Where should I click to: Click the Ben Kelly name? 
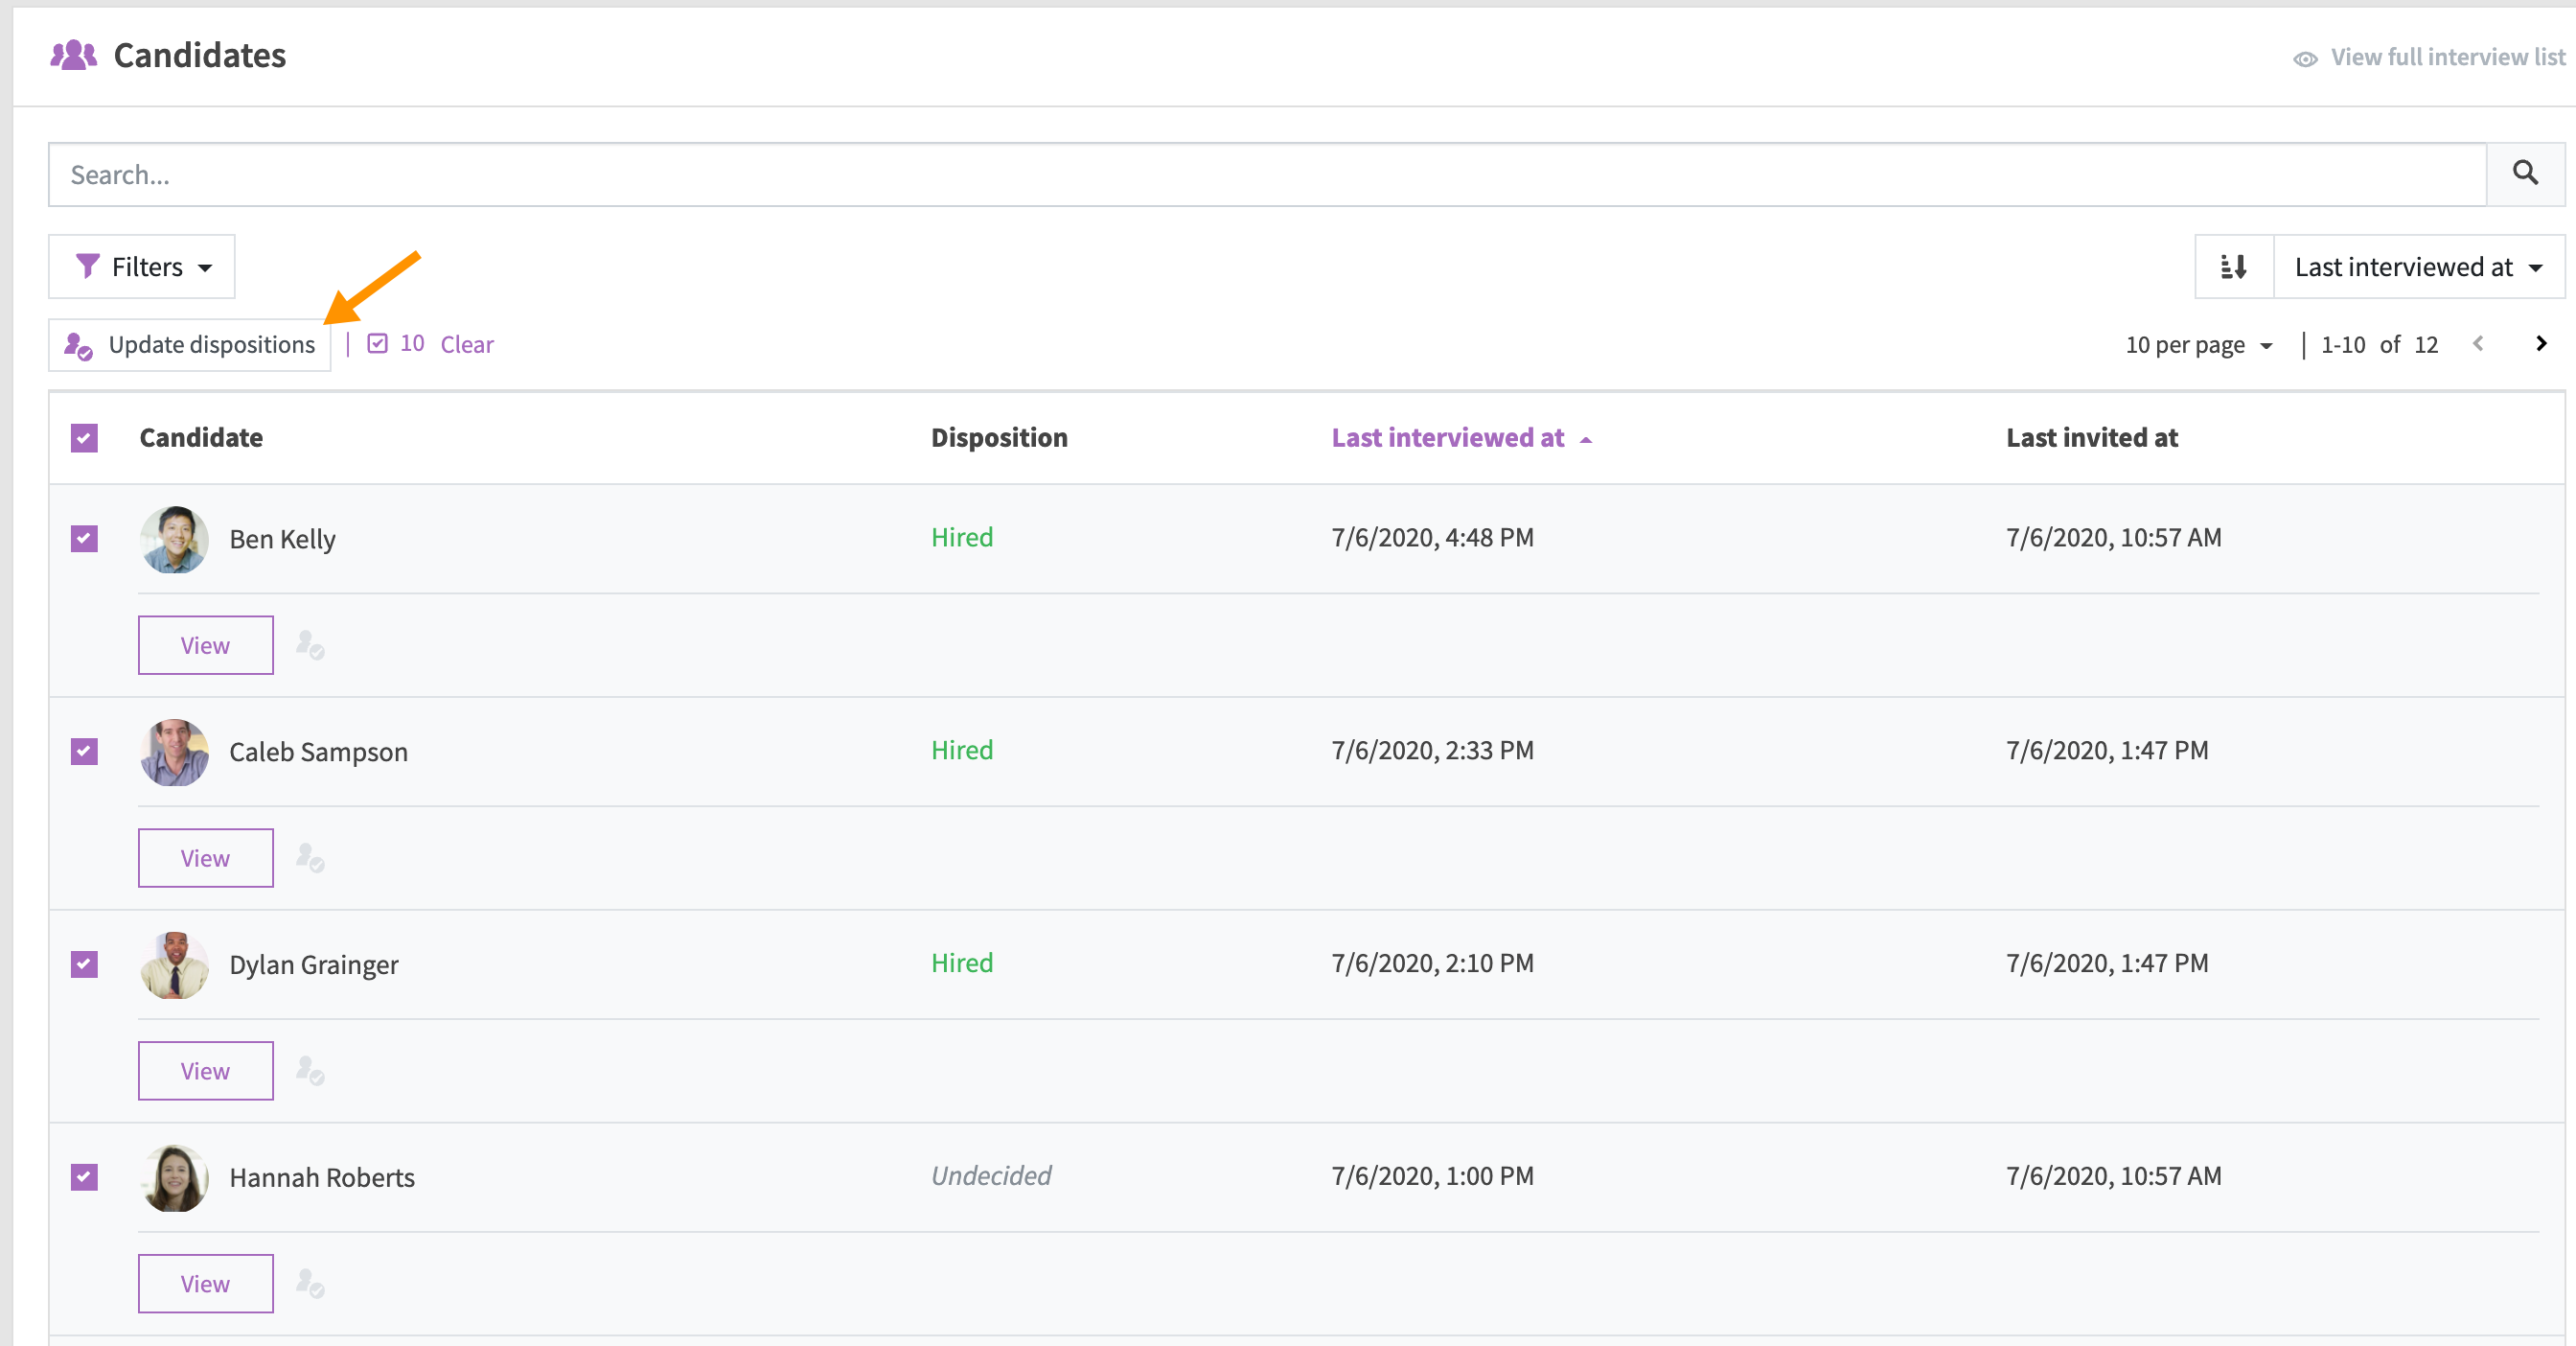tap(282, 539)
